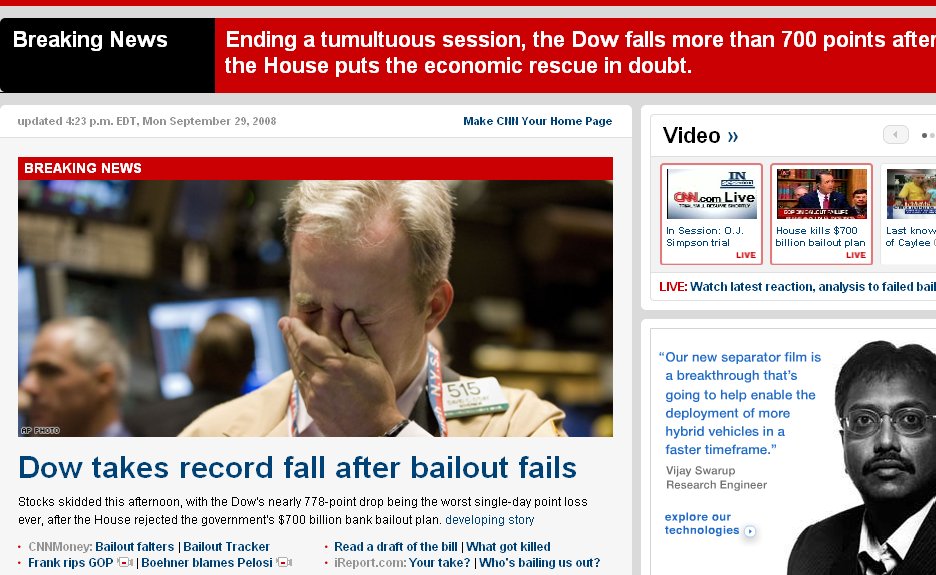The height and width of the screenshot is (575, 936).
Task: Click LIVE Watch latest reaction link
Action: click(797, 287)
